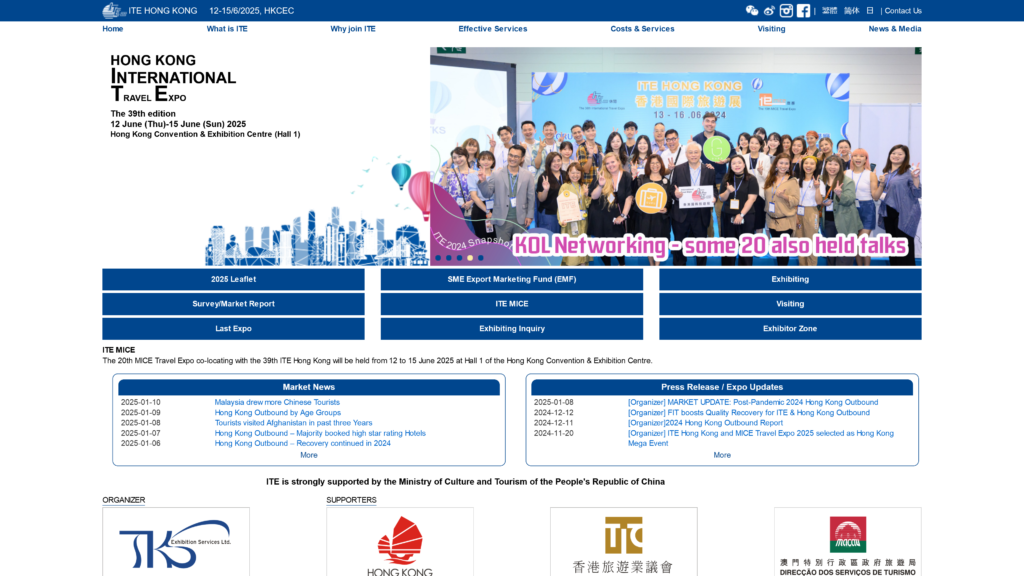Click the Press Release / Expo Updates header

tap(722, 387)
